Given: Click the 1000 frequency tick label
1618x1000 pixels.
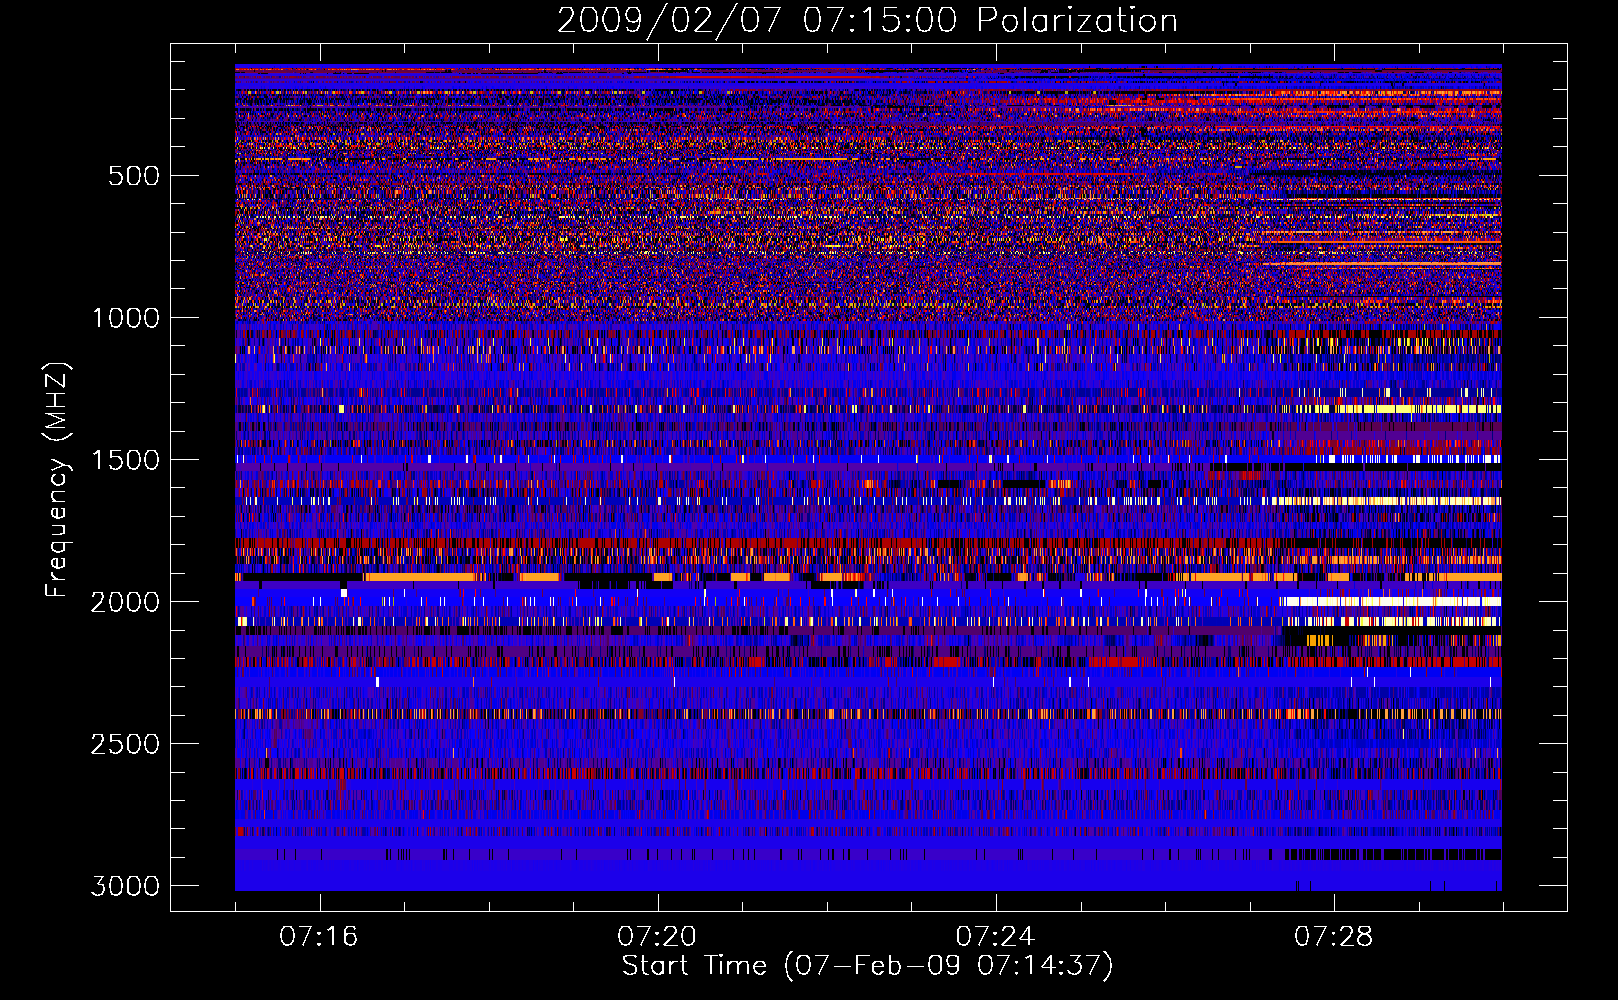Looking at the screenshot, I should click(x=125, y=318).
